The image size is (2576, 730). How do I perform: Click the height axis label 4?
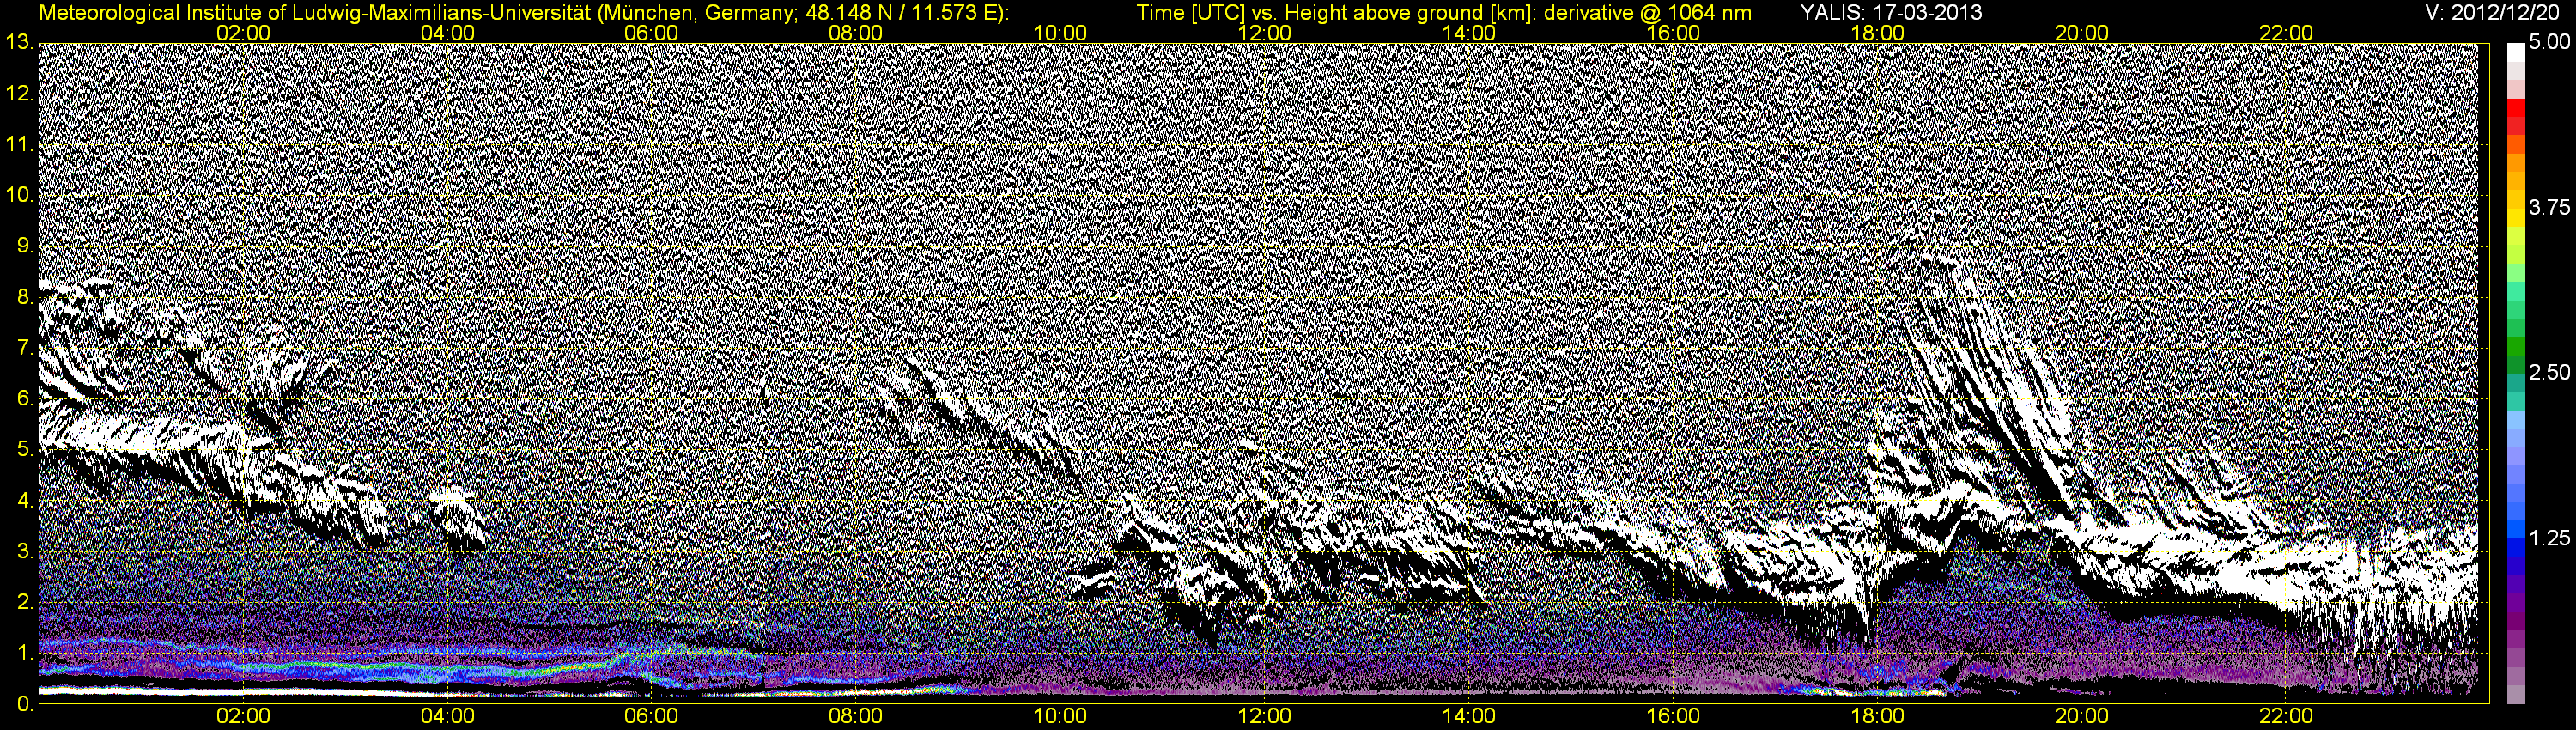24,501
